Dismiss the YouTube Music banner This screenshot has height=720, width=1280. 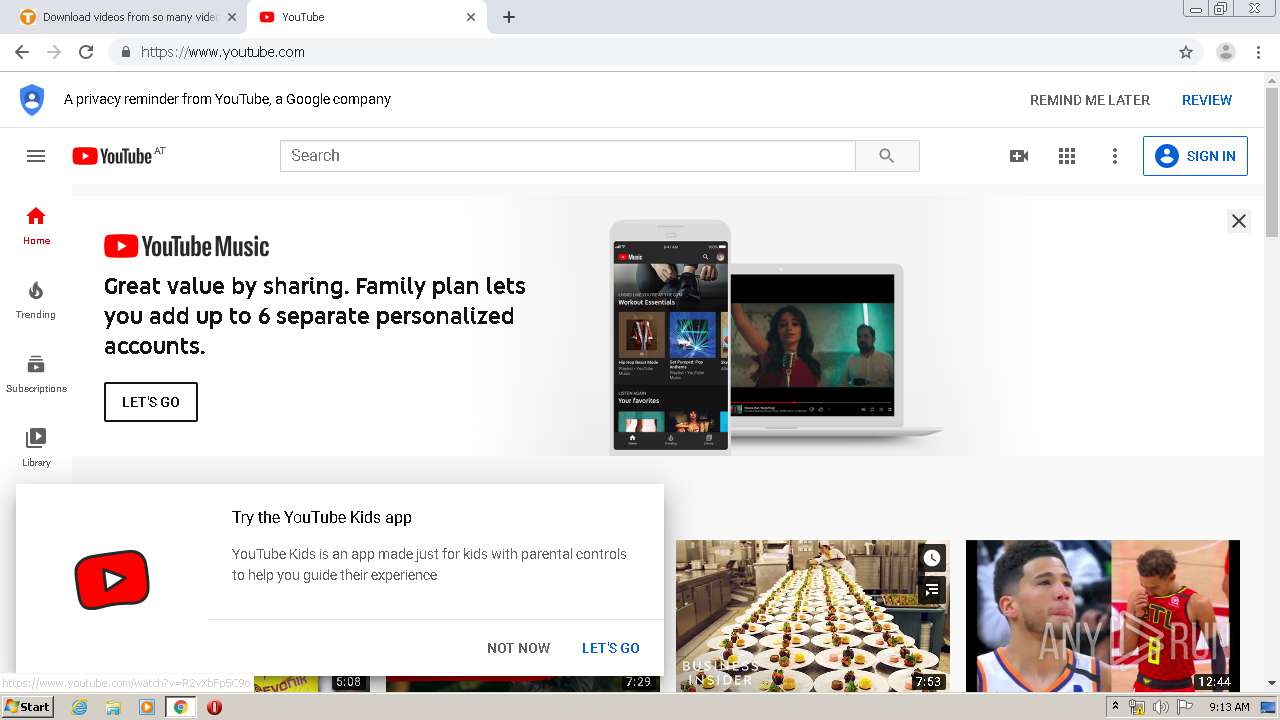point(1239,221)
